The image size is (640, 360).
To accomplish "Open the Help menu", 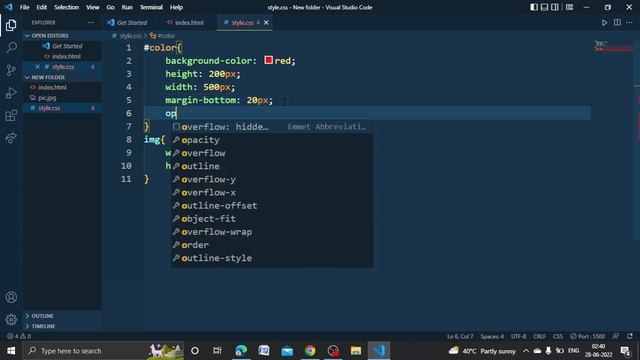I will 176,7.
